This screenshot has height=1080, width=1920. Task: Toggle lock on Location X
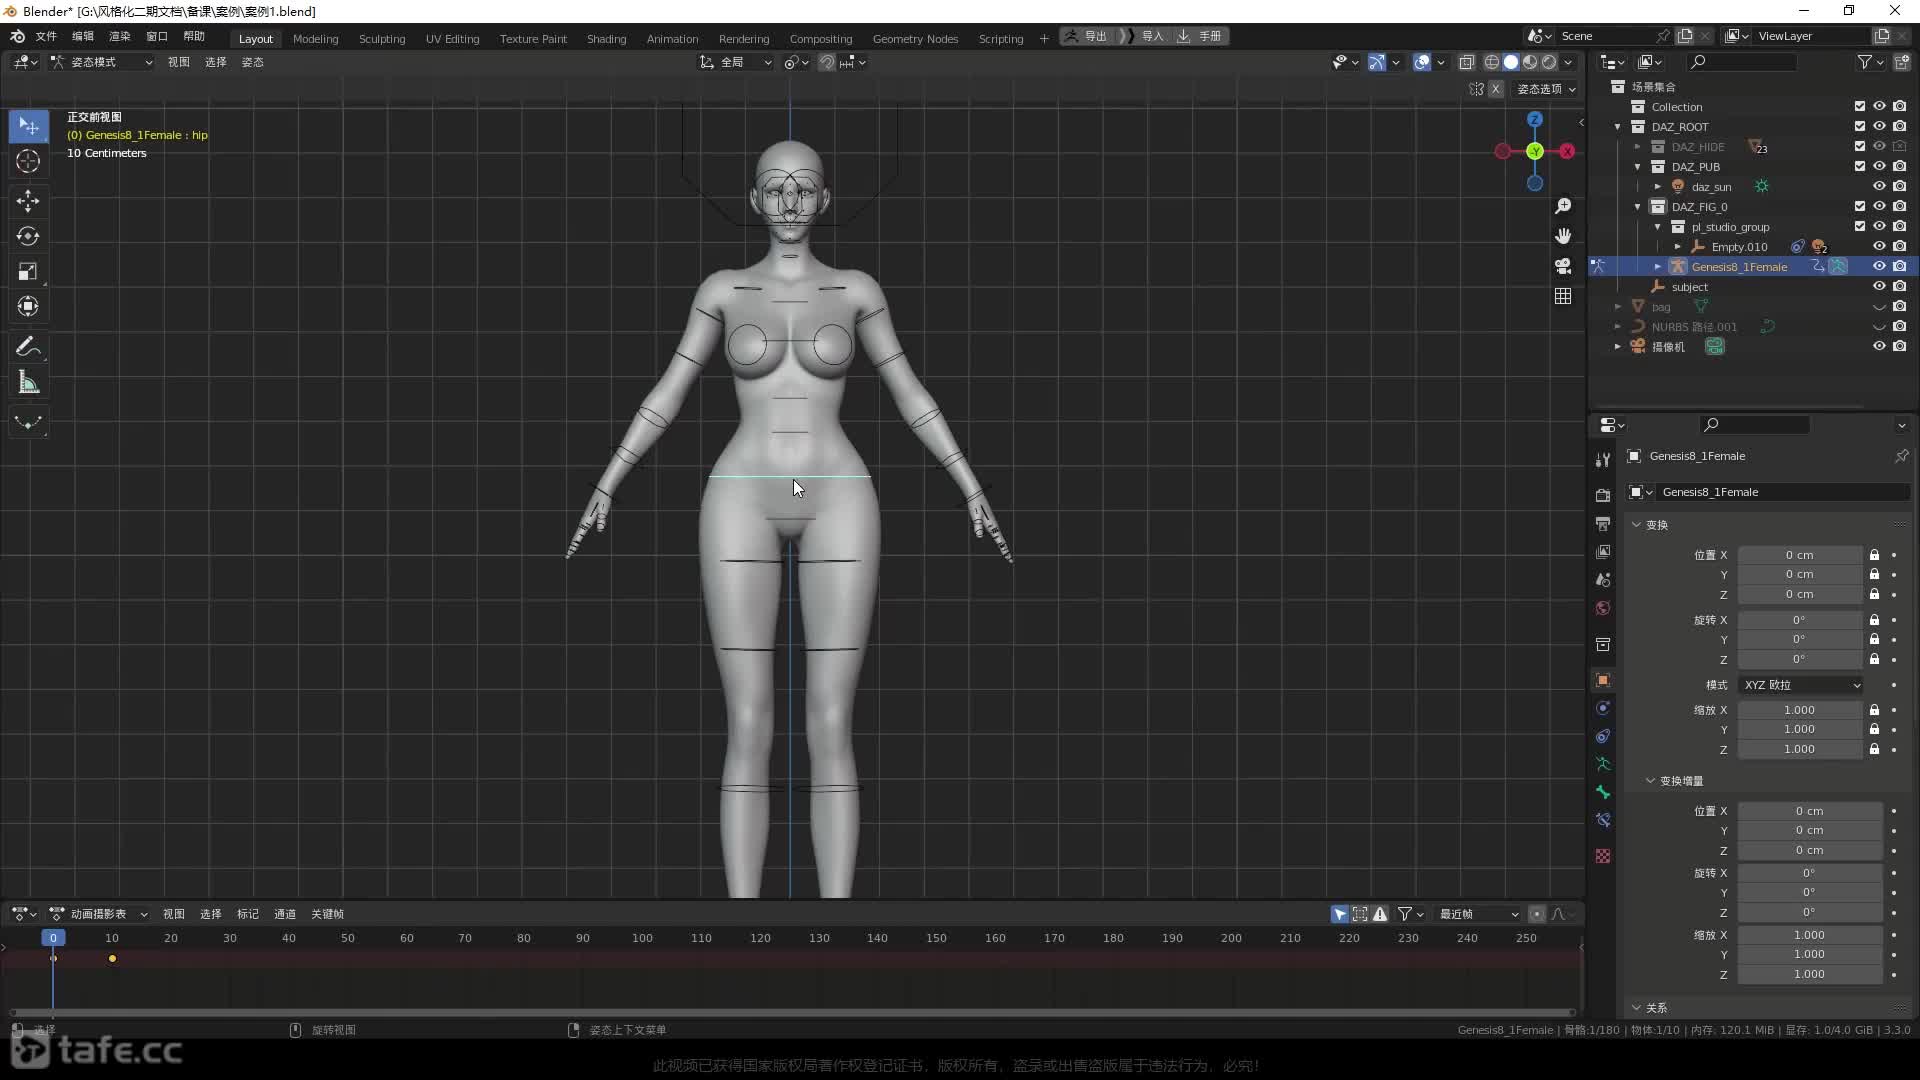click(x=1875, y=555)
